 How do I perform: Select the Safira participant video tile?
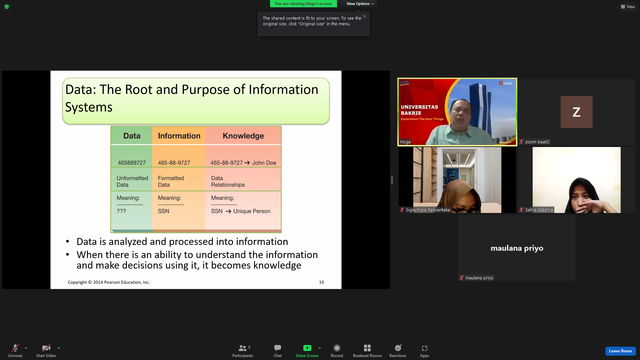coord(576,180)
